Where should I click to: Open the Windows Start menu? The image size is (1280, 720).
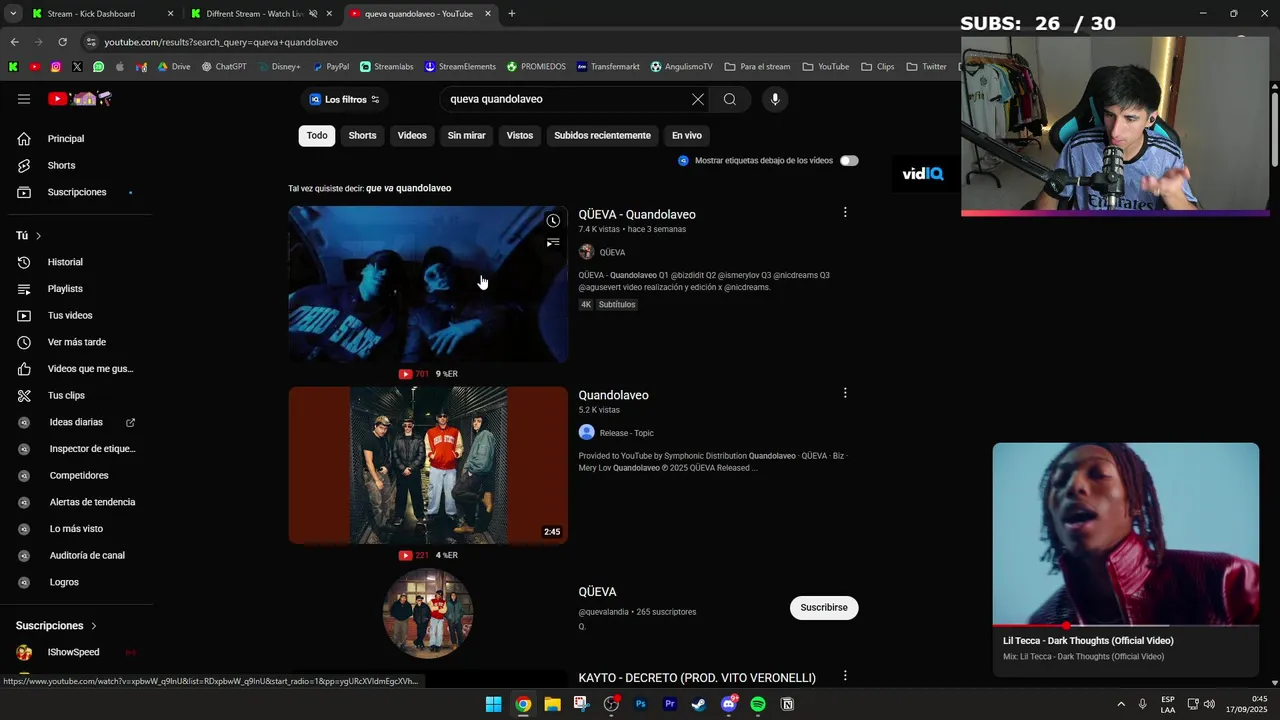493,704
